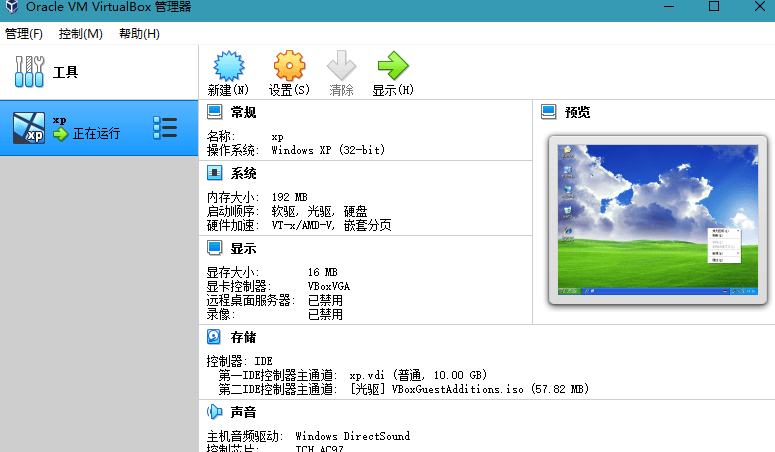Image resolution: width=775 pixels, height=452 pixels.
Task: Close the VirtualBox Manager window
Action: 760,6
